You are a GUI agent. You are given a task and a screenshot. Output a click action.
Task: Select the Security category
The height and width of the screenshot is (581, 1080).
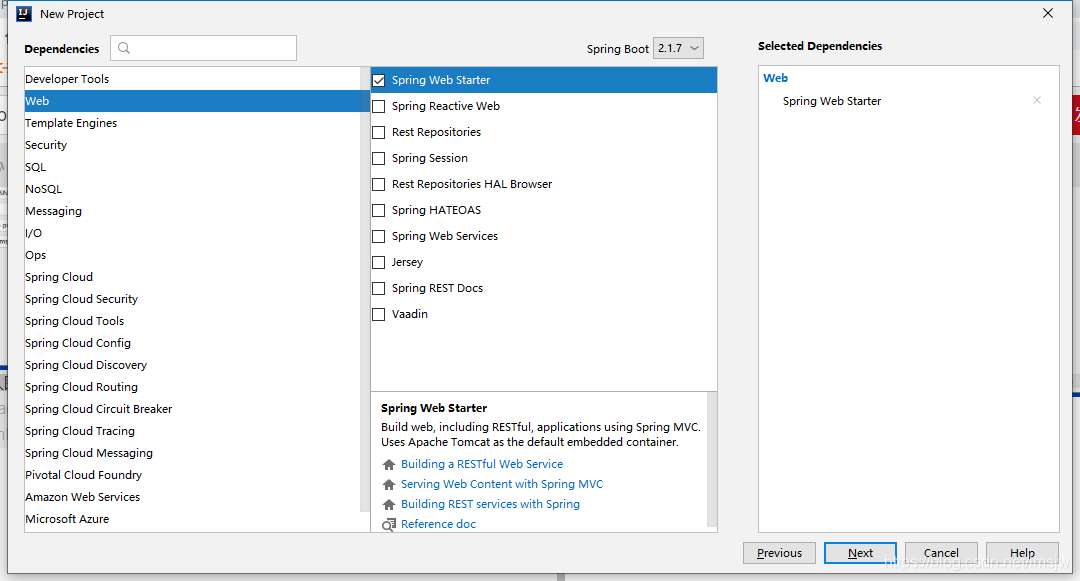192,145
